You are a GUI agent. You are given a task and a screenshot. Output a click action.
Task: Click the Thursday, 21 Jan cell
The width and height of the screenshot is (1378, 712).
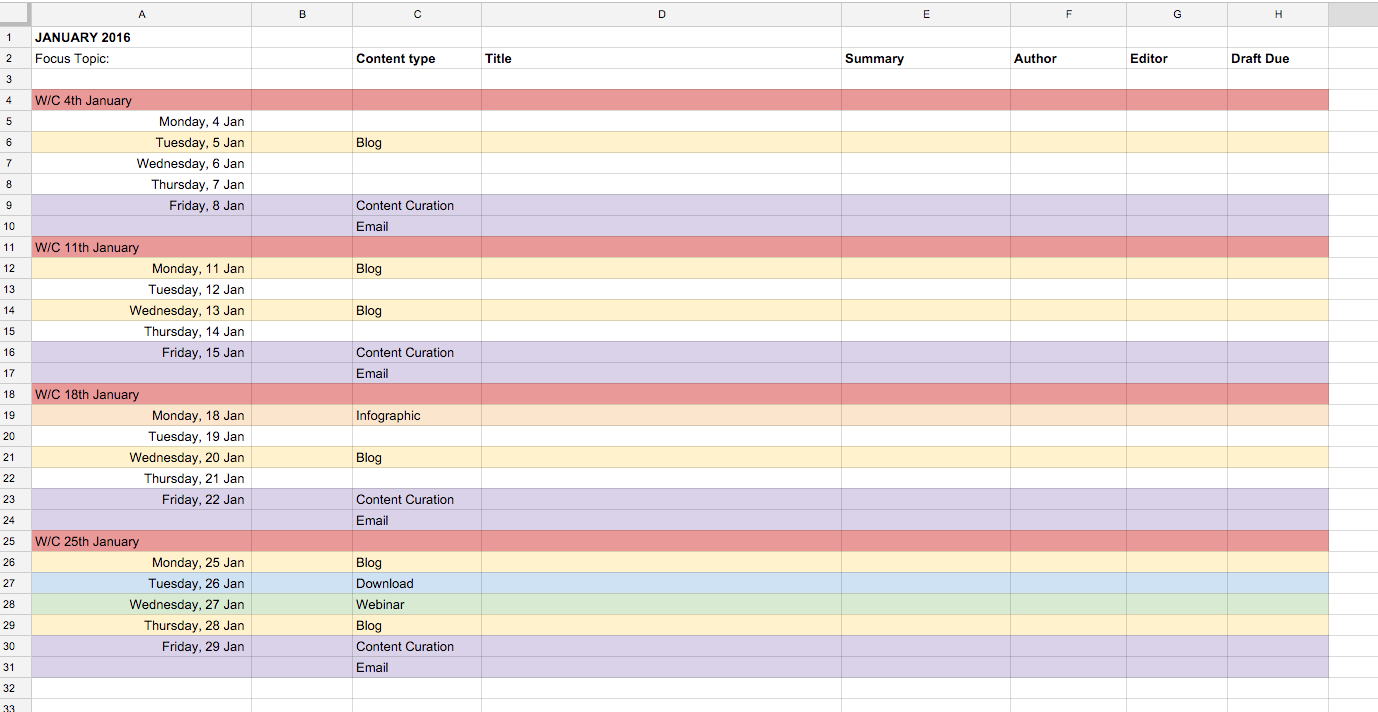click(141, 479)
